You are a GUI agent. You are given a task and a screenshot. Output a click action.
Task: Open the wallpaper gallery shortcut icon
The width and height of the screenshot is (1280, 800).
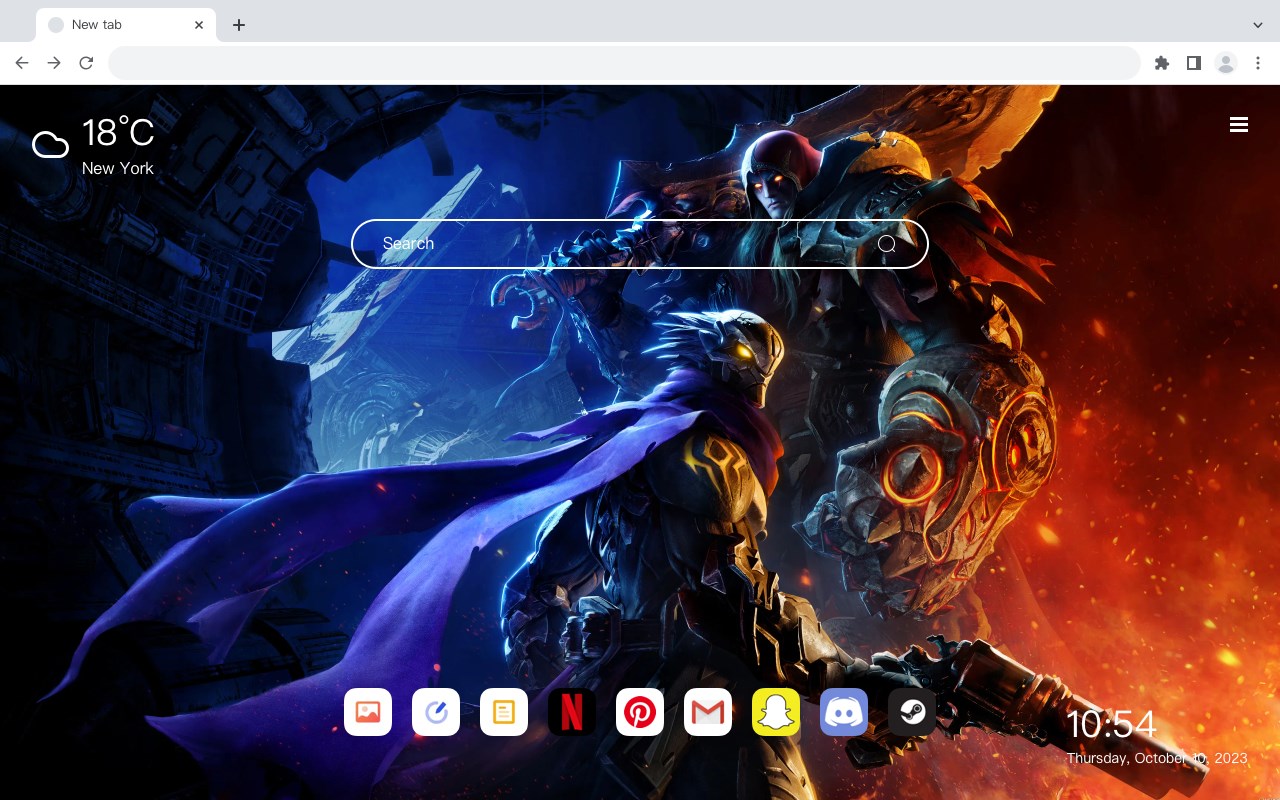pyautogui.click(x=368, y=712)
